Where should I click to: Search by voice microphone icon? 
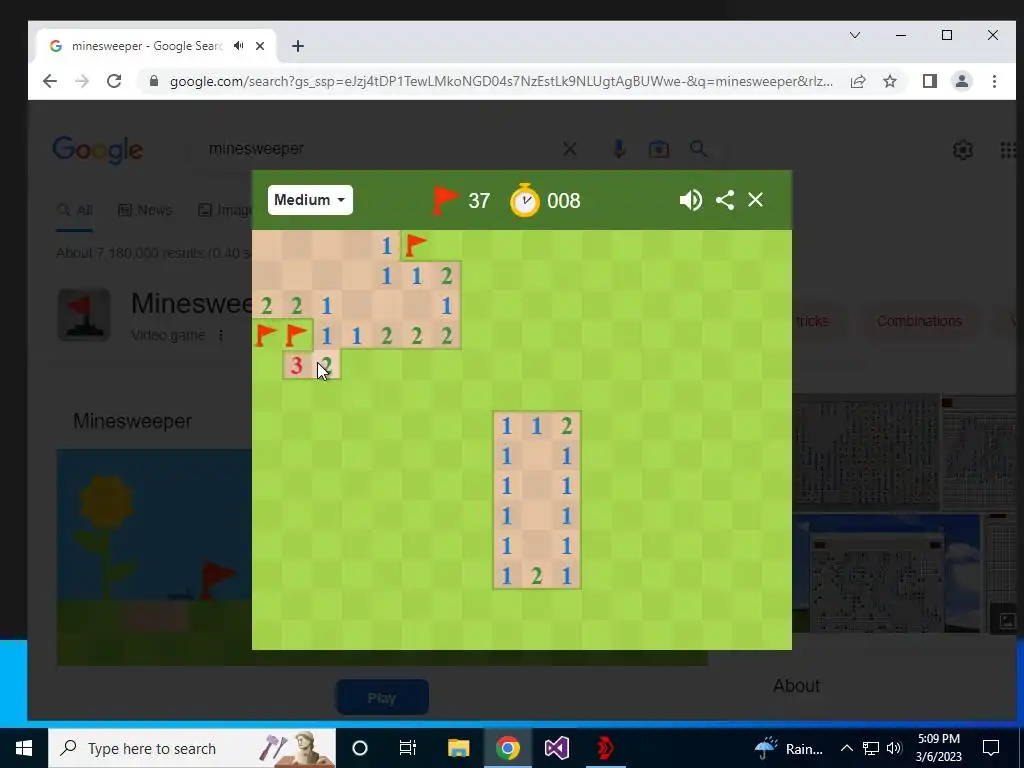618,149
